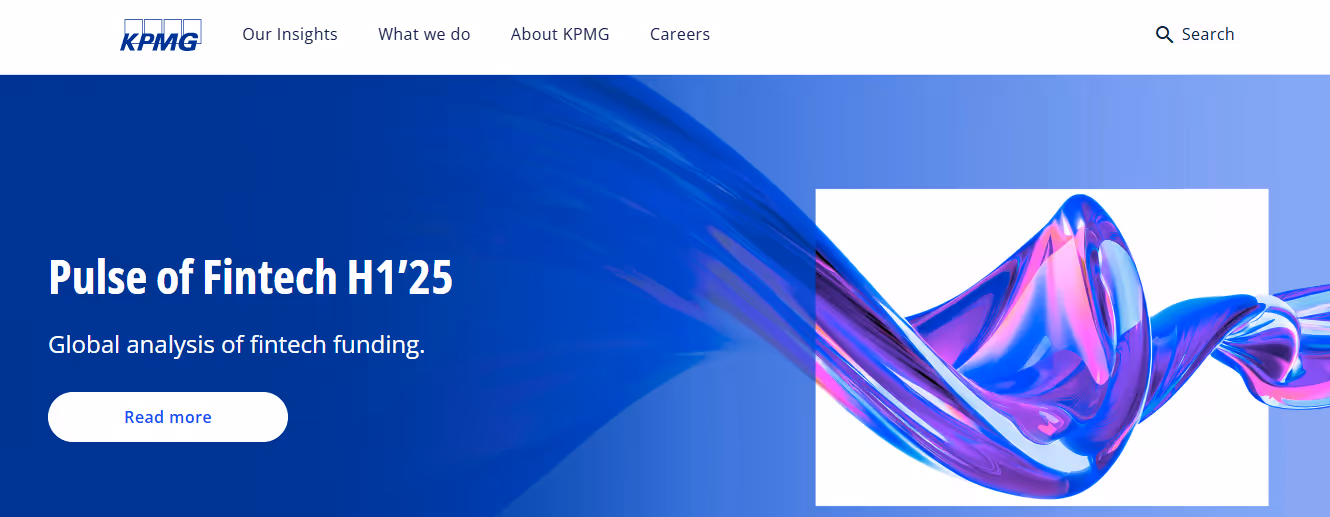
Task: Go to the Careers menu
Action: click(680, 34)
